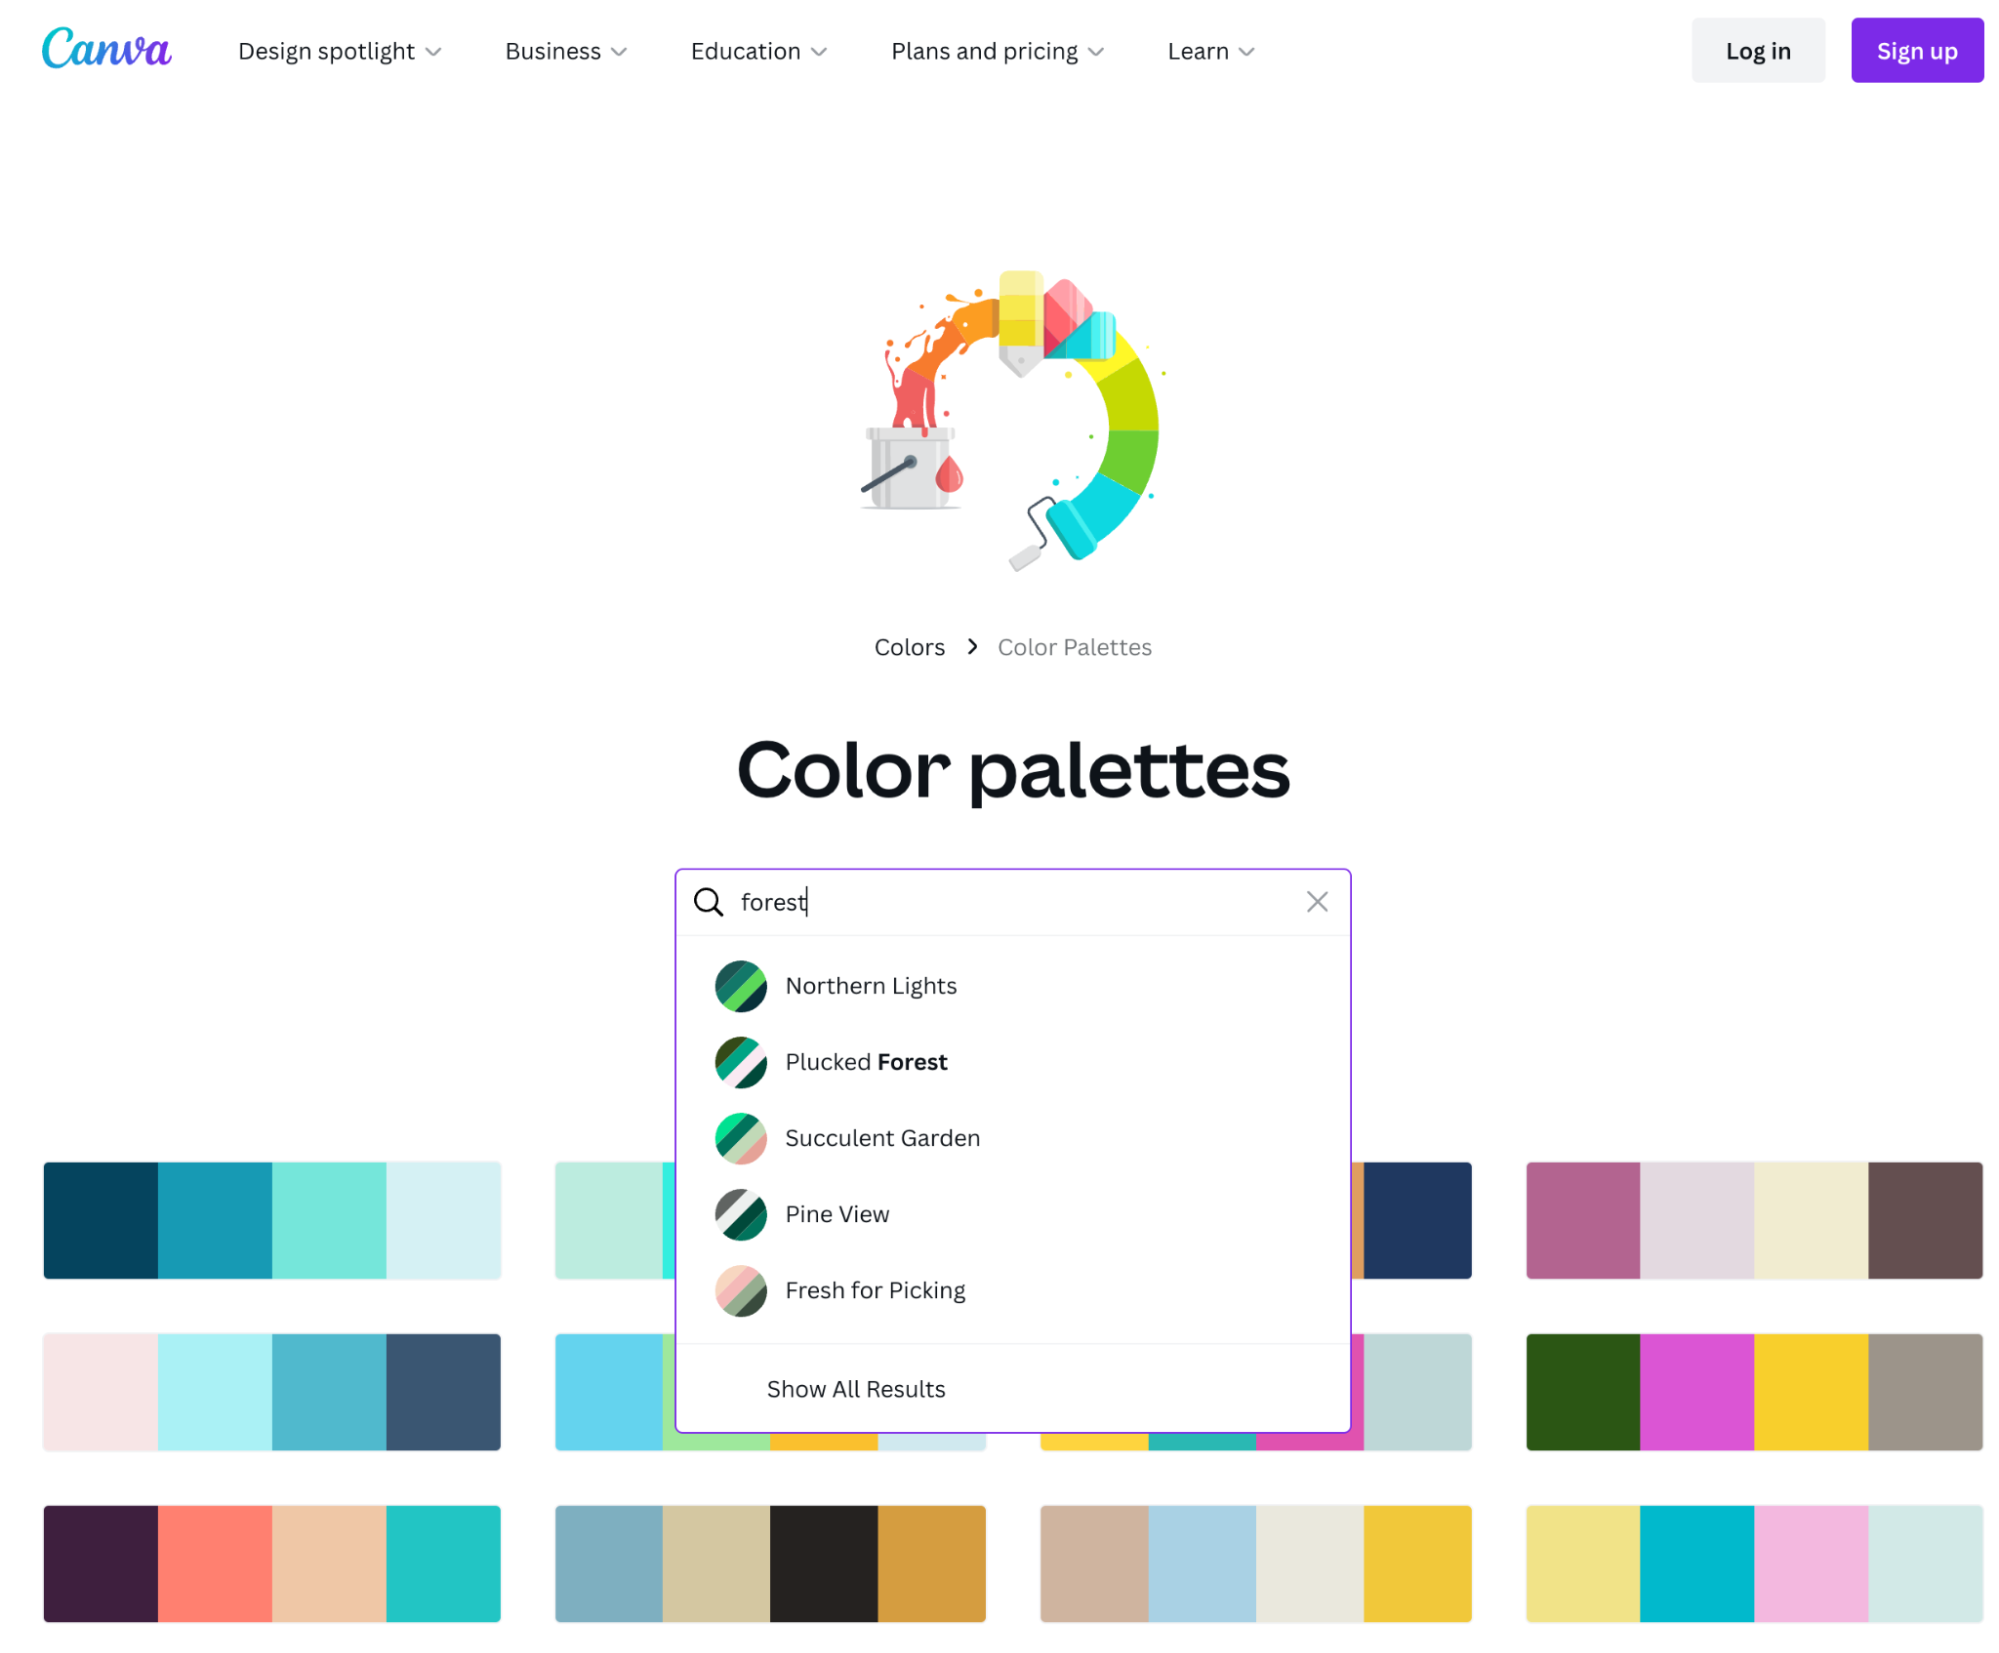Open the Education menu

[759, 50]
